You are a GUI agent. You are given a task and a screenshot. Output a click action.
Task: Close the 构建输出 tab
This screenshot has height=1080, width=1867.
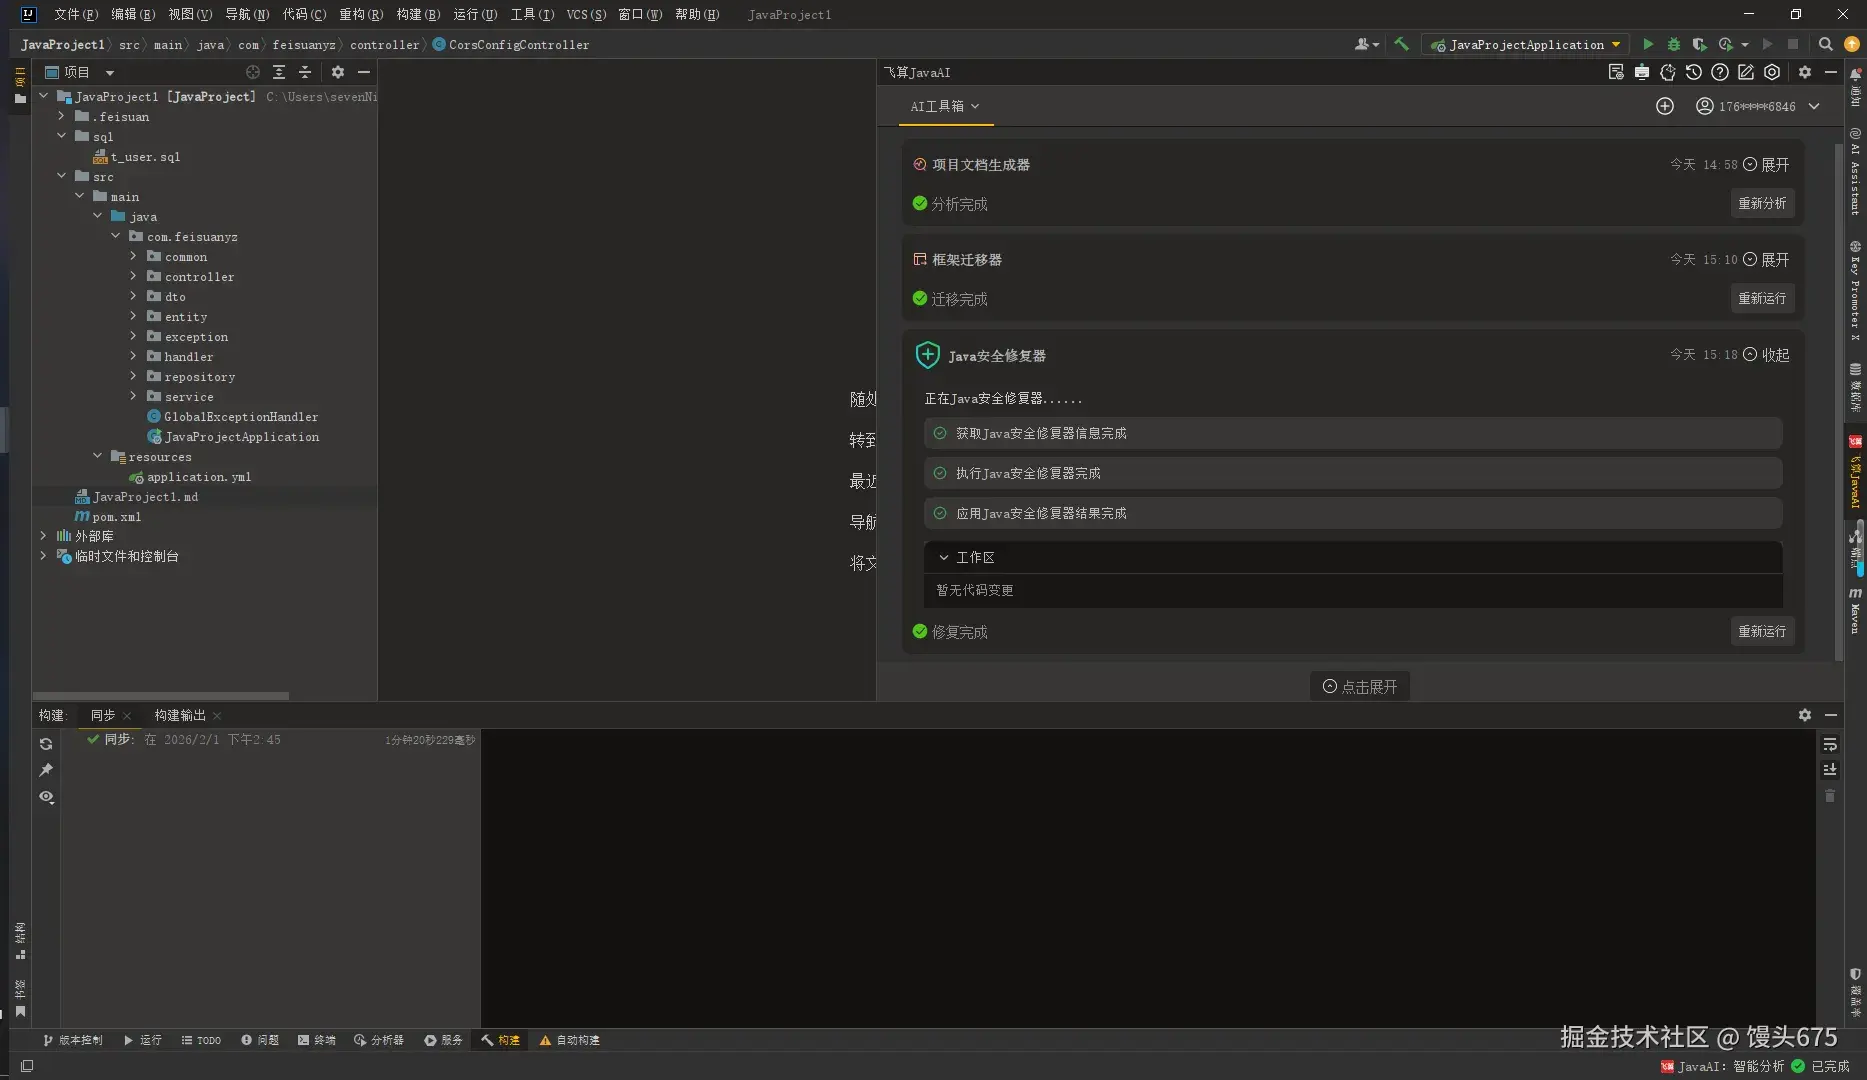217,716
